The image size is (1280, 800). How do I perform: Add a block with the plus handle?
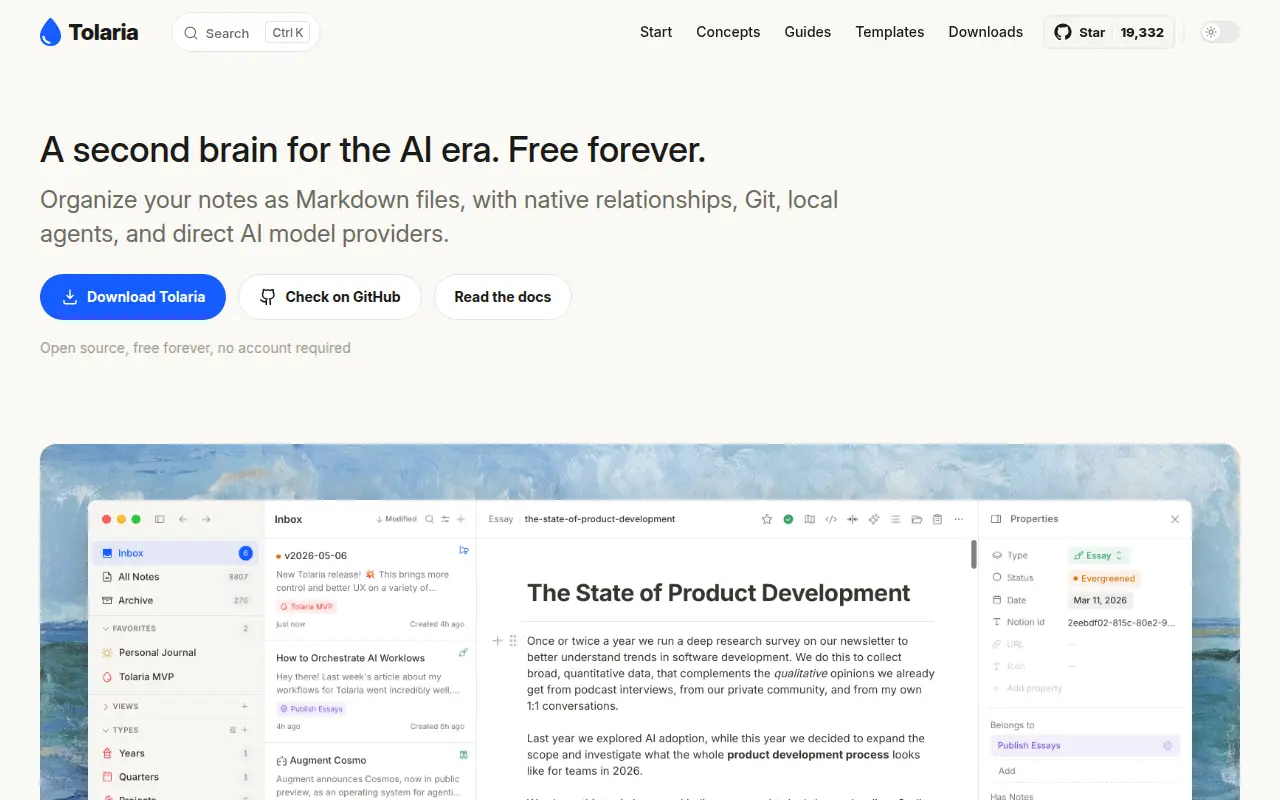[x=497, y=641]
